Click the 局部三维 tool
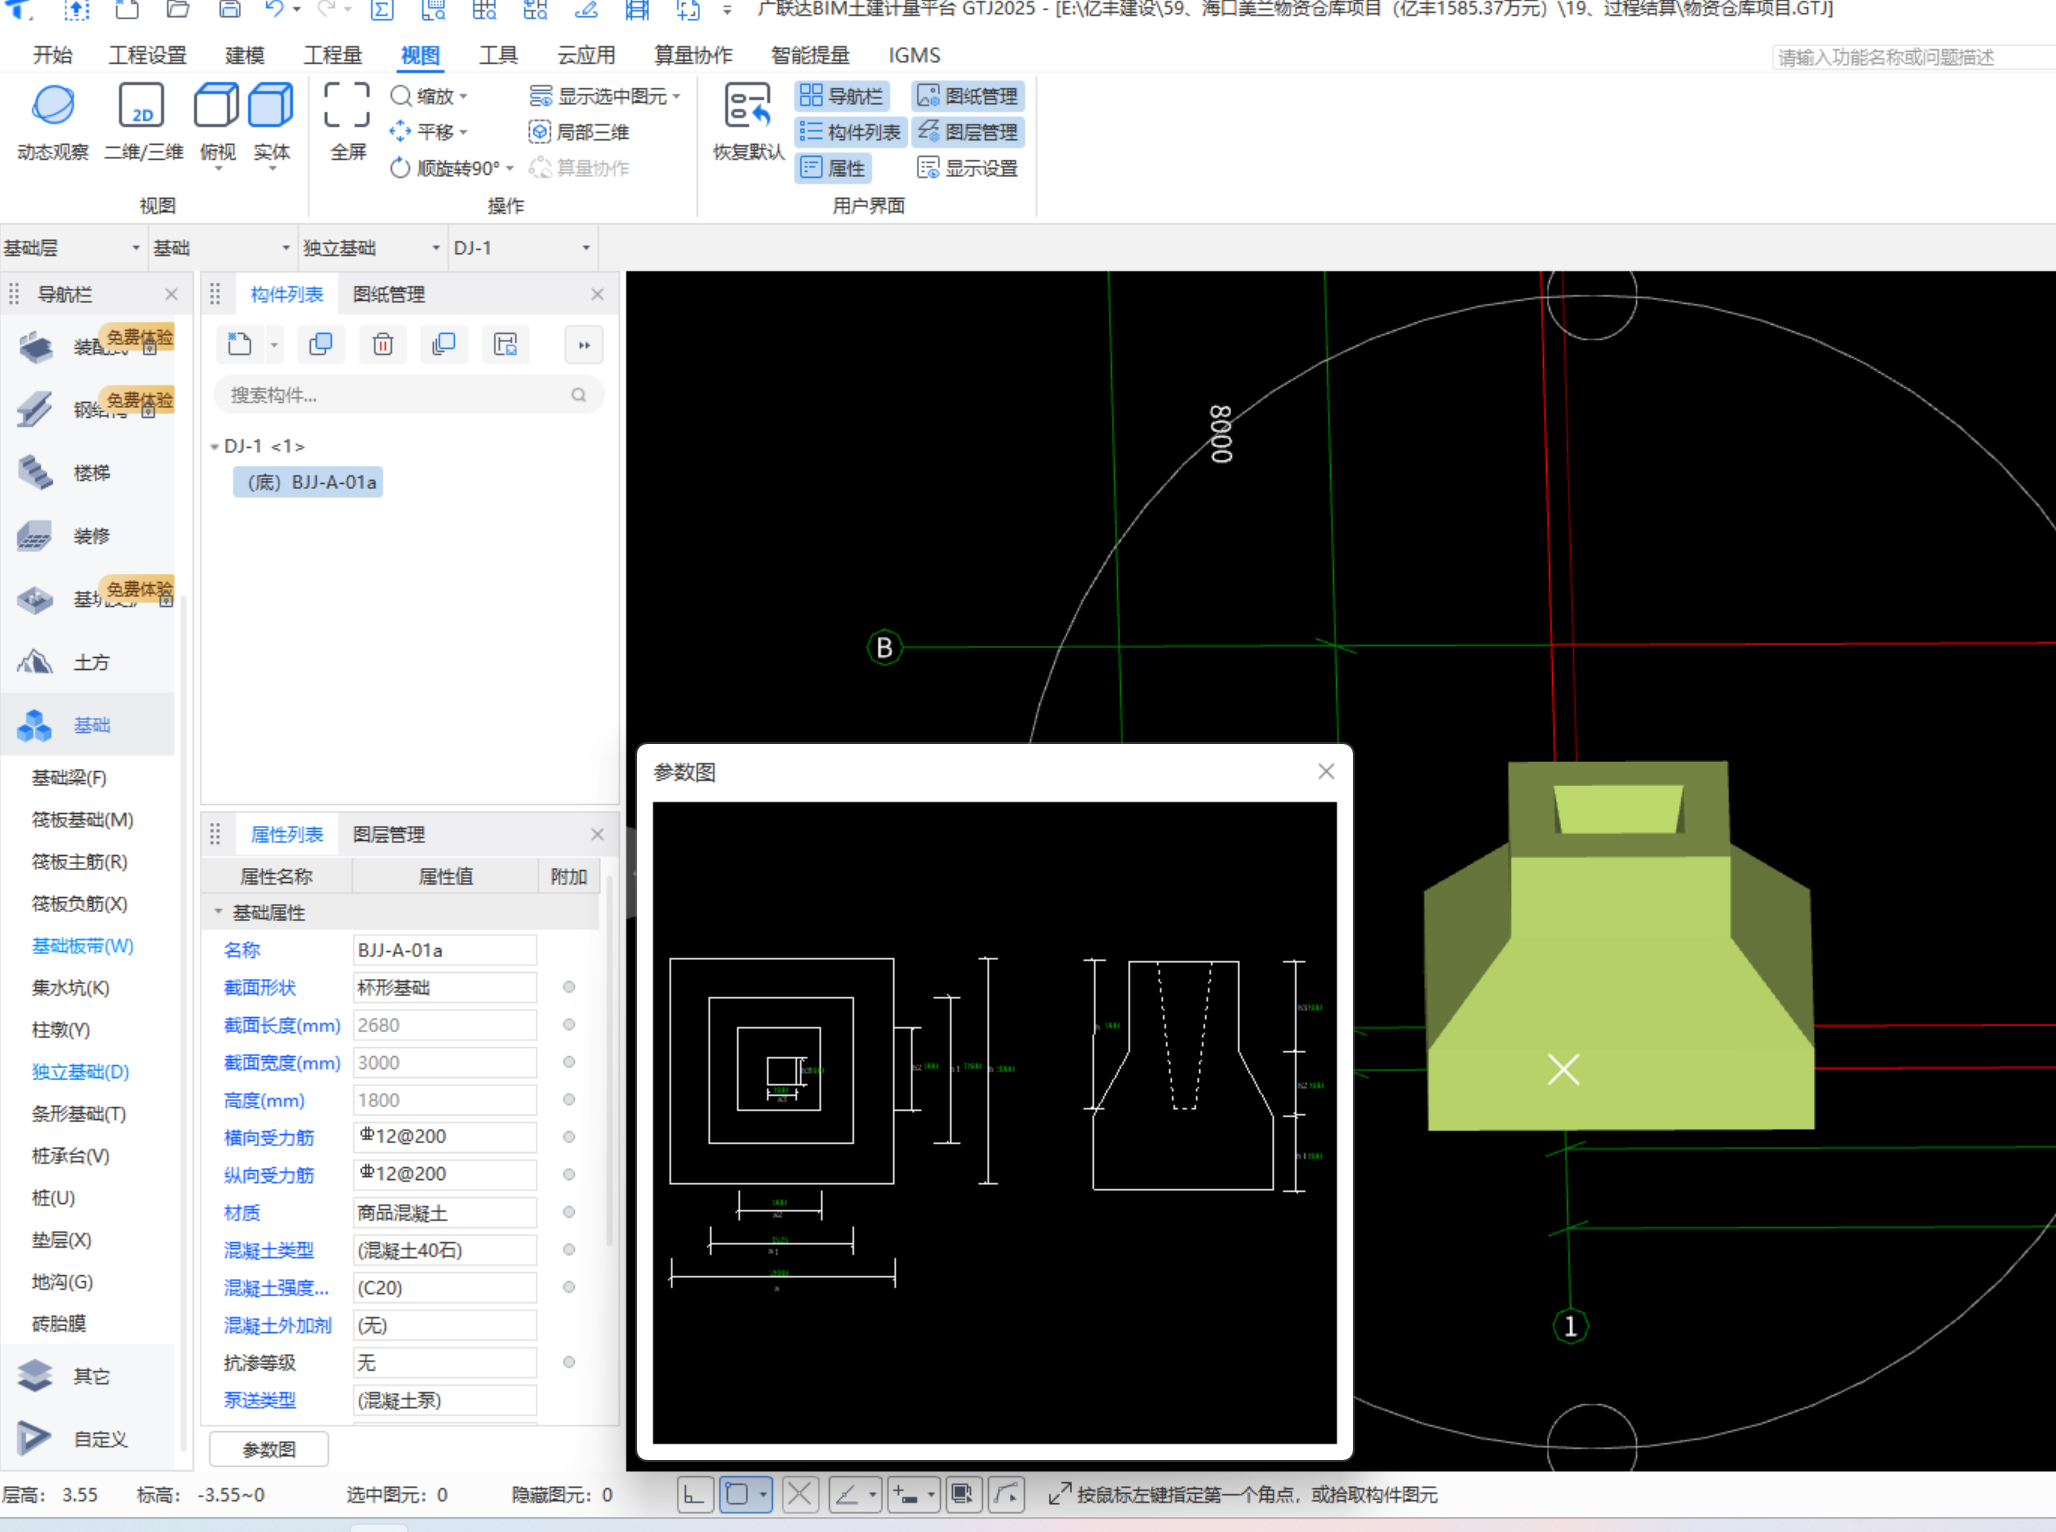The height and width of the screenshot is (1532, 2056). pos(579,132)
